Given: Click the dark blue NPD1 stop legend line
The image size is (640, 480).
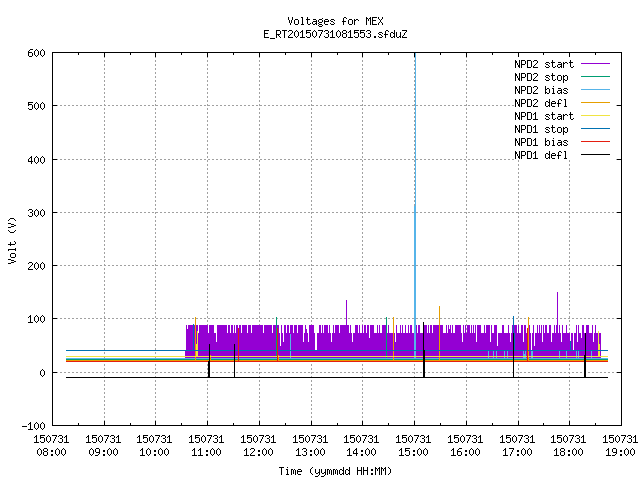Looking at the screenshot, I should tap(595, 129).
